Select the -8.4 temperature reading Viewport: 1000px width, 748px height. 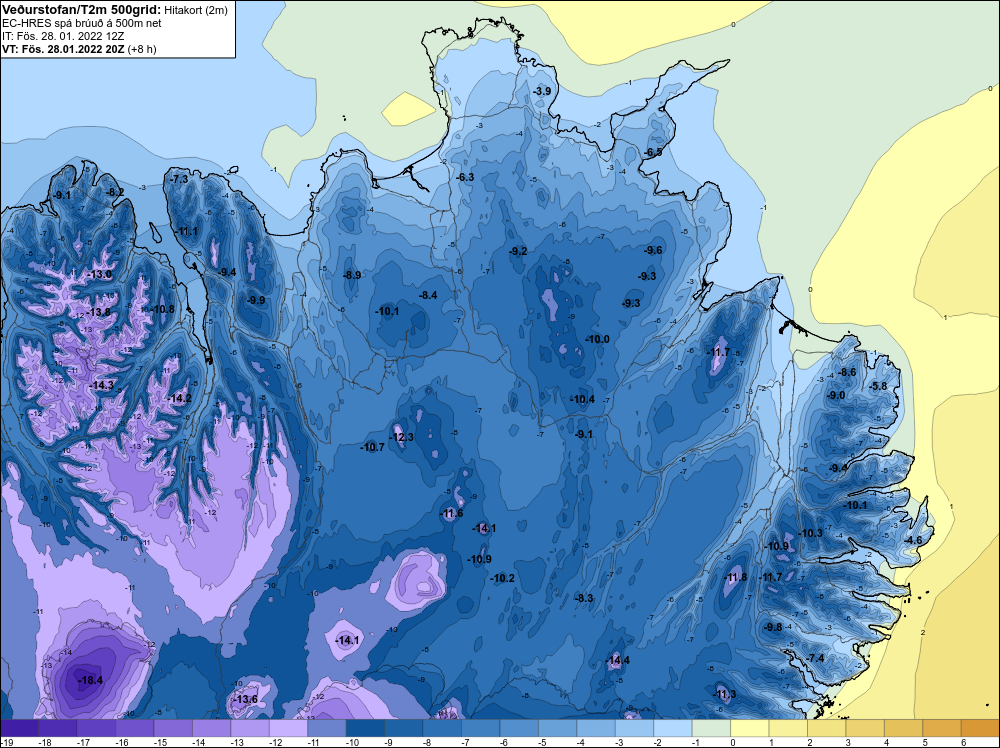[x=428, y=295]
